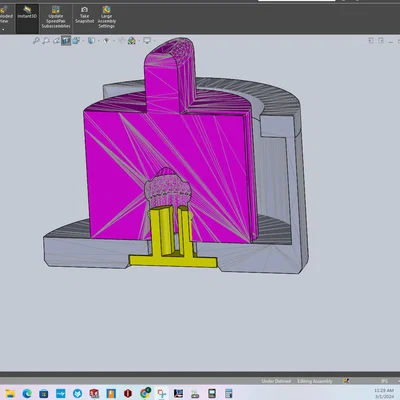Image resolution: width=400 pixels, height=400 pixels.
Task: Expand the View Settings dropdown arrow
Action: 154,41
